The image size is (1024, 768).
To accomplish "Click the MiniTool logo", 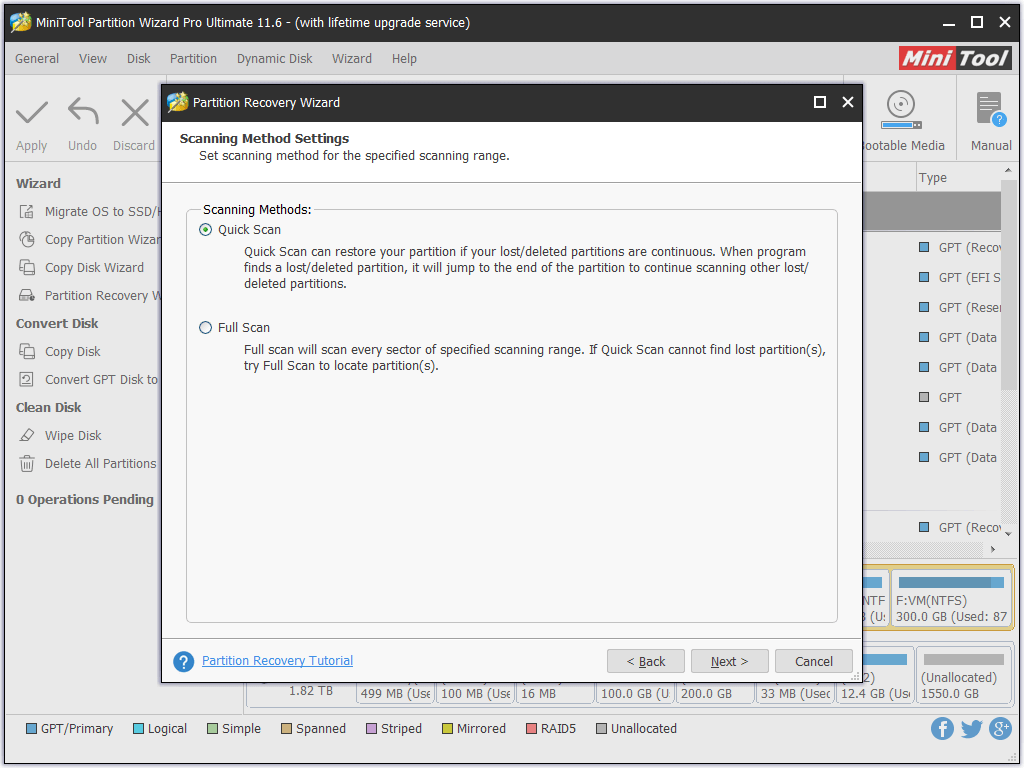I will point(955,58).
